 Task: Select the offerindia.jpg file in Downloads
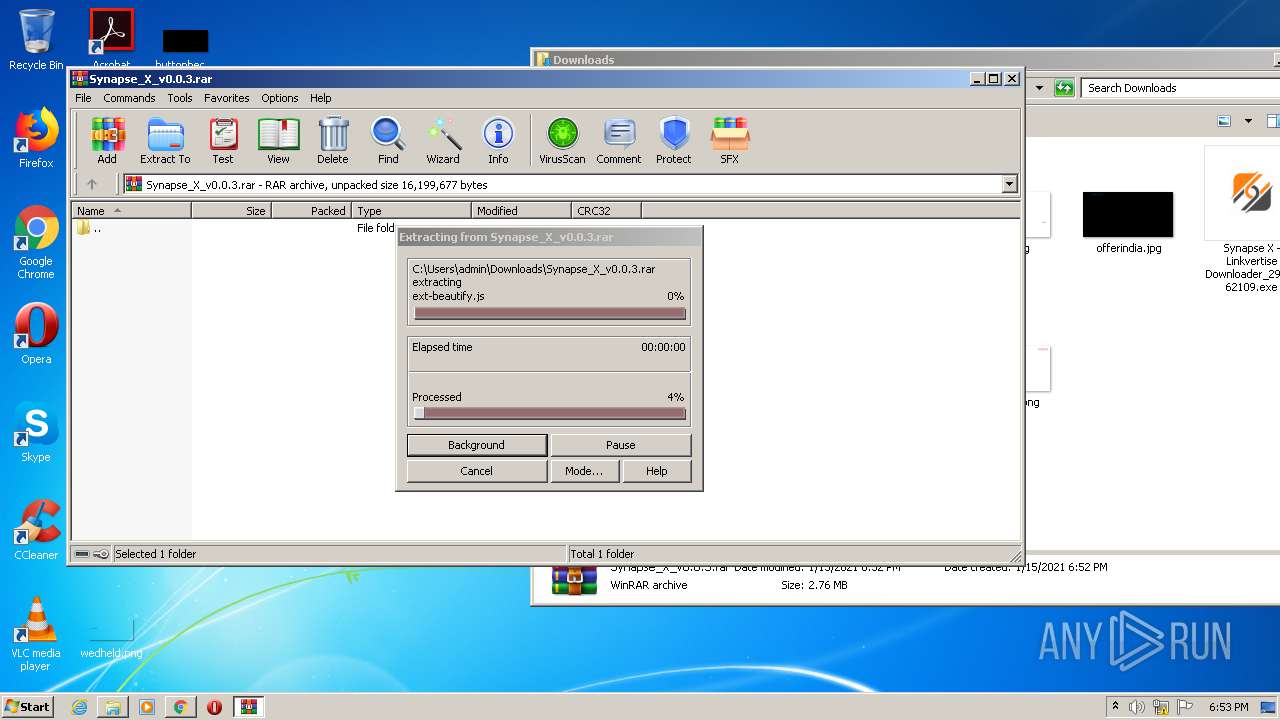1128,222
